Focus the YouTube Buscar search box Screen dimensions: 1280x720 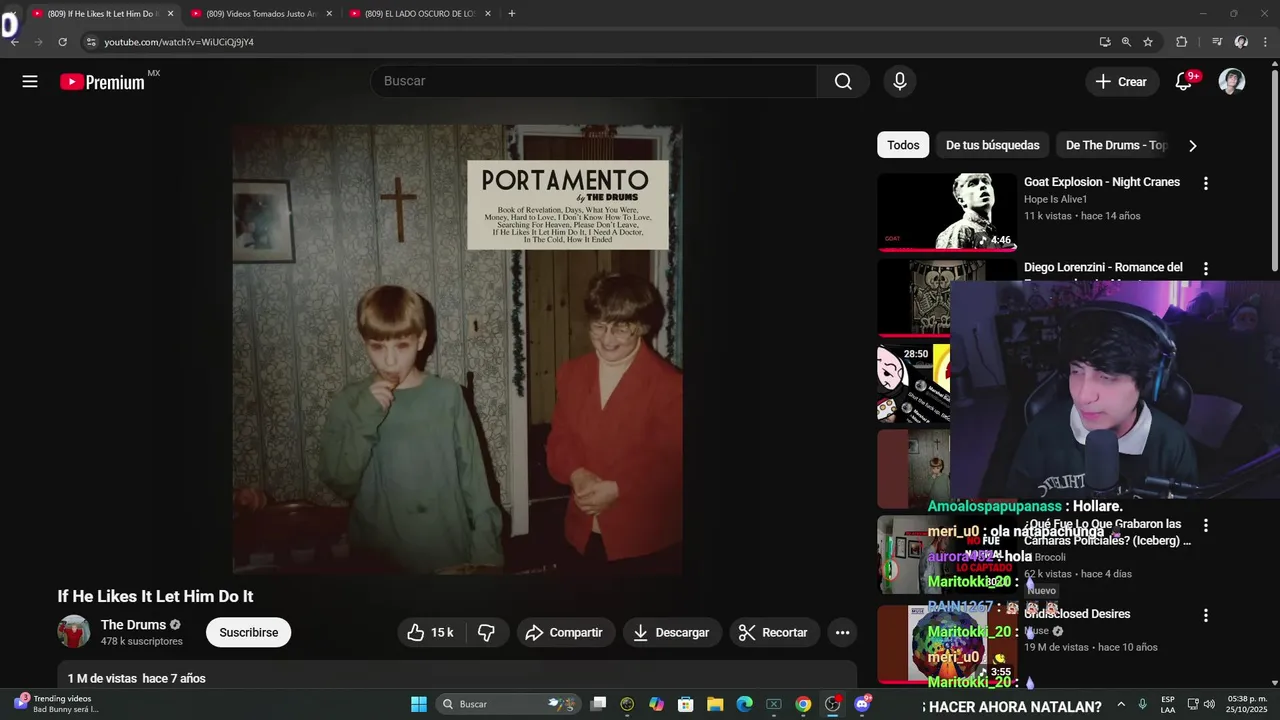point(594,82)
